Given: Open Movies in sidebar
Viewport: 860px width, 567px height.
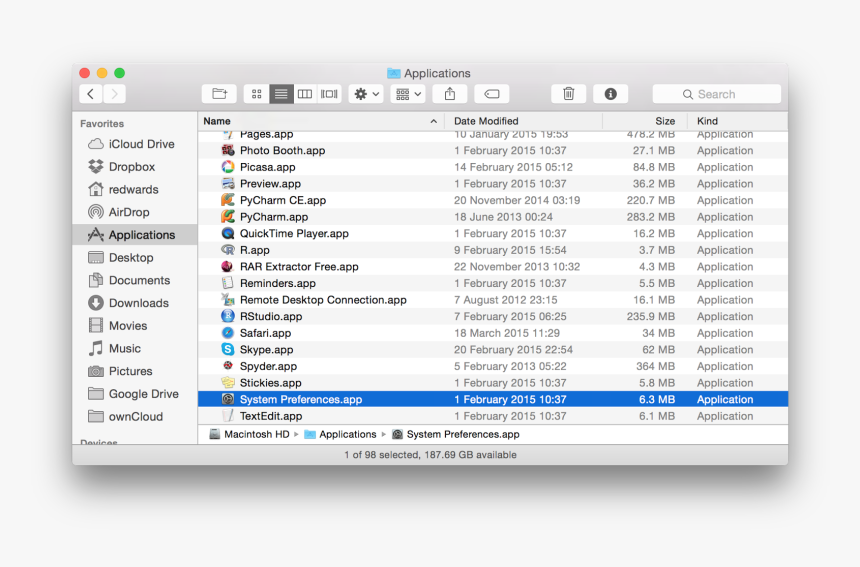Looking at the screenshot, I should pos(135,326).
